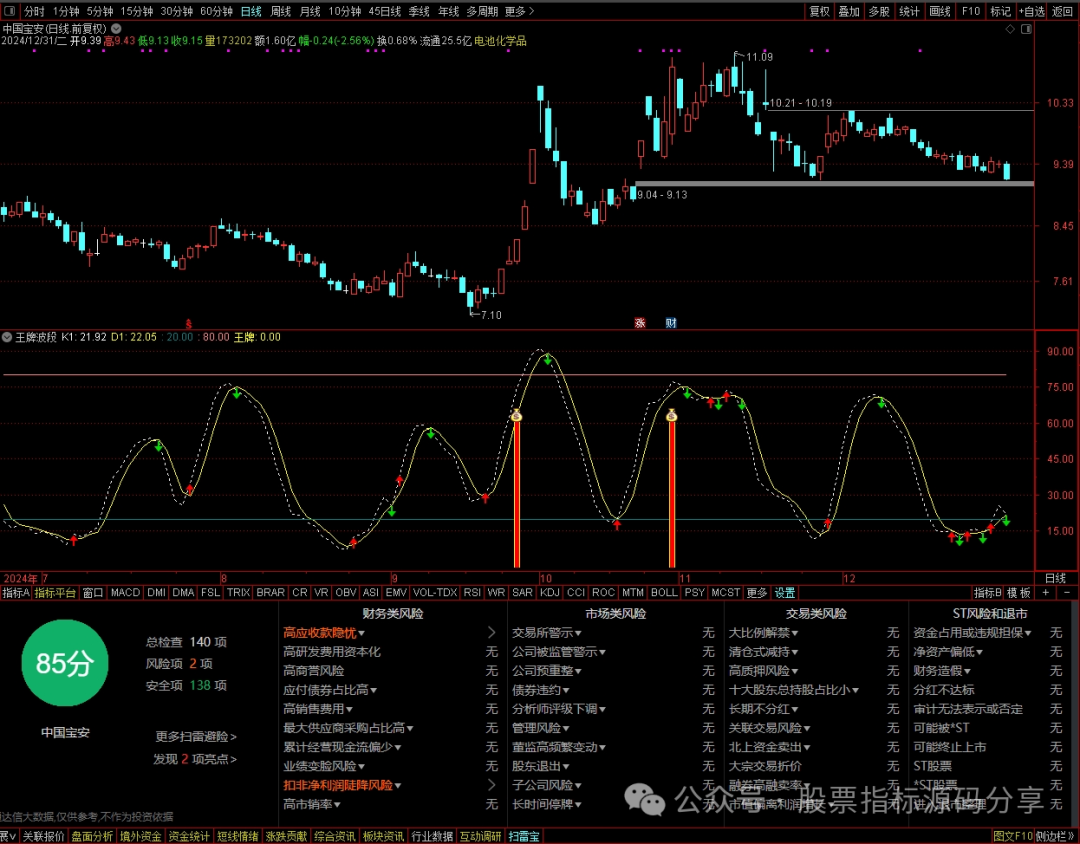Select the 60分钟 period tab
1080x844 pixels.
tap(216, 11)
